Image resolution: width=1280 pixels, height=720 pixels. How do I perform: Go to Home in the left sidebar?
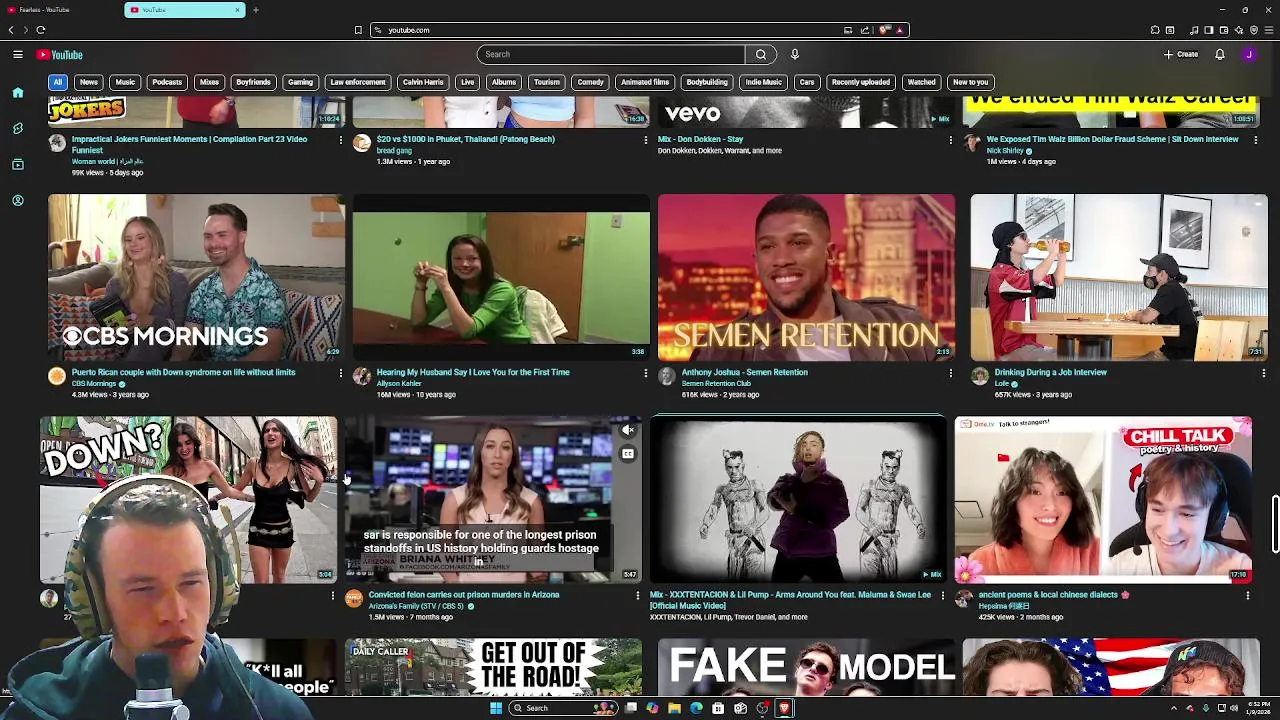coord(18,92)
